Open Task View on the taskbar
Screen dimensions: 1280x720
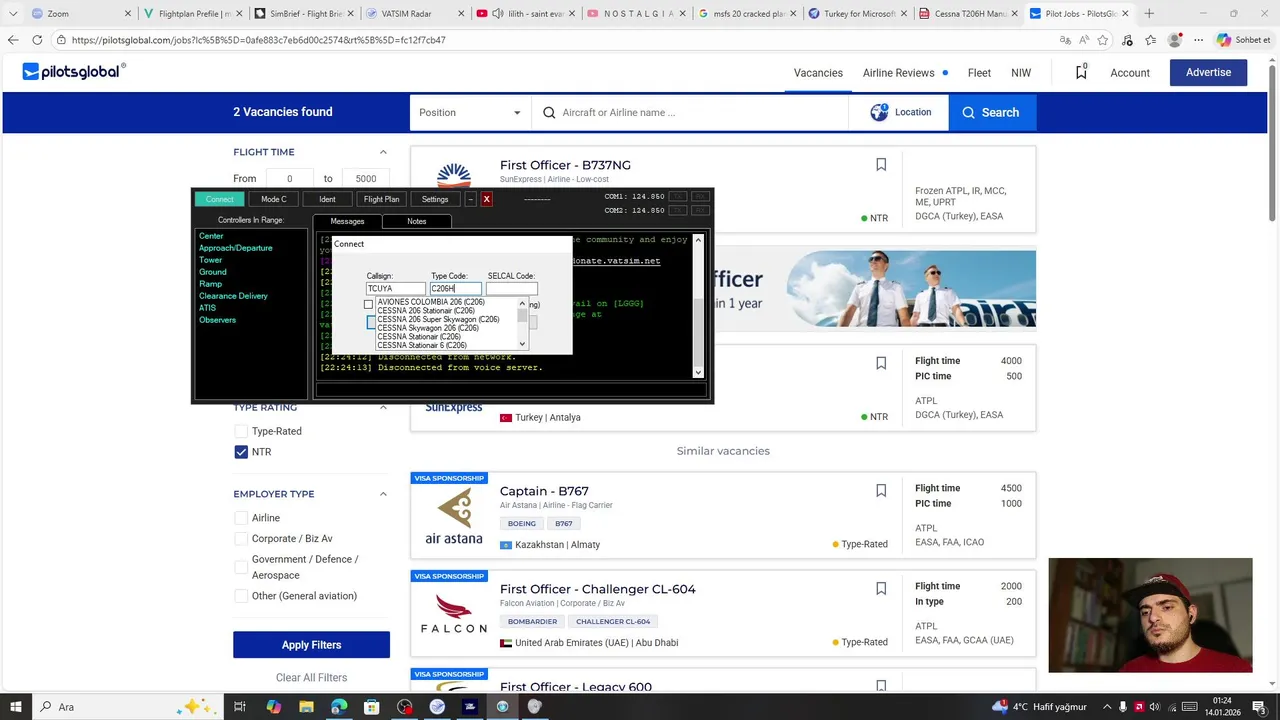tap(240, 706)
